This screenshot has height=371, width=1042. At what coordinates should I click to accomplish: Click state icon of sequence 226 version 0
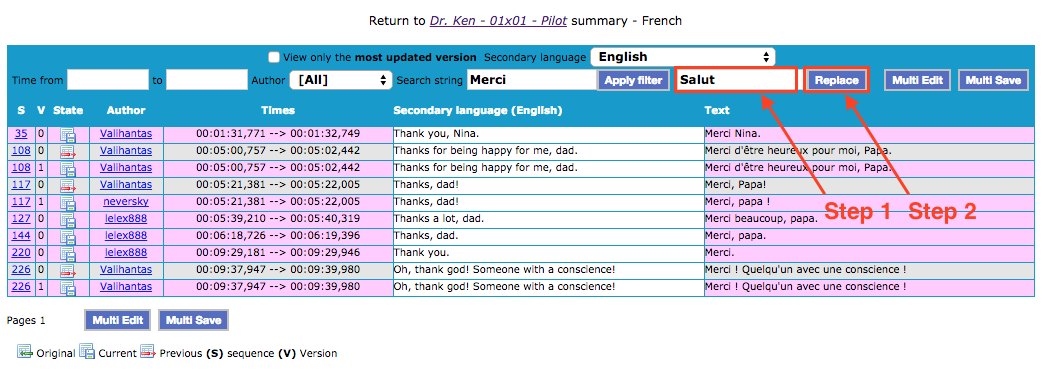tap(68, 270)
